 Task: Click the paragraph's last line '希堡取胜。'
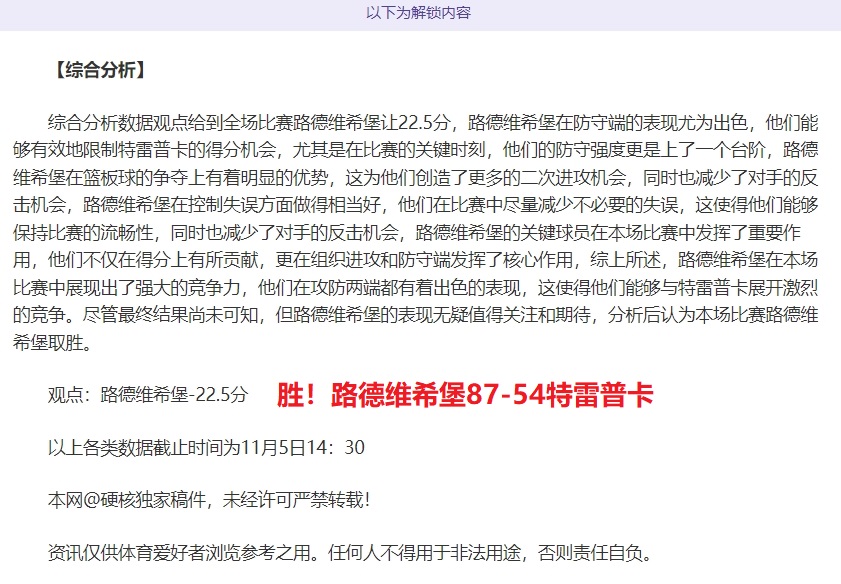pyautogui.click(x=53, y=342)
